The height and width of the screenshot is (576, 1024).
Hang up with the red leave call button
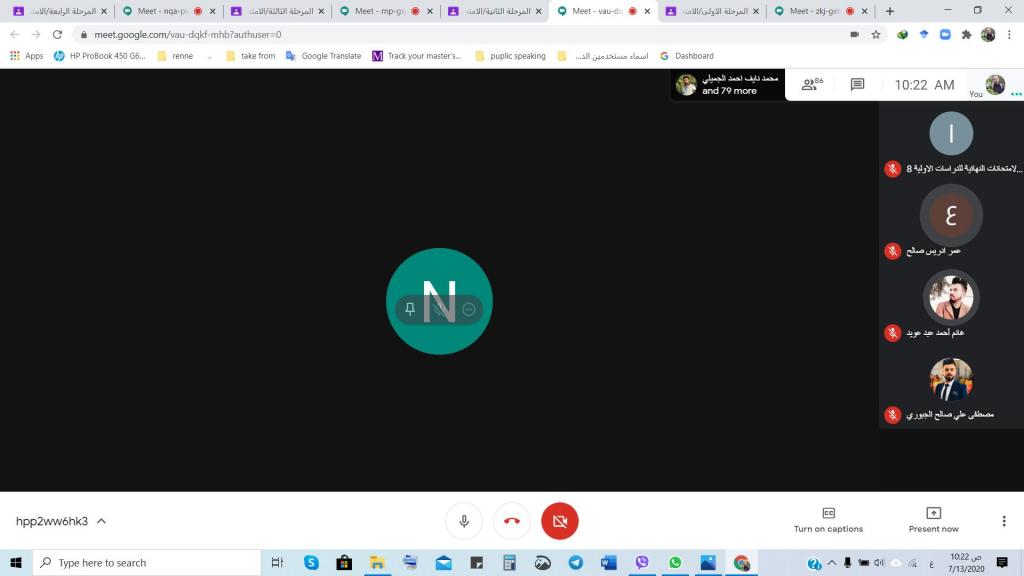tap(512, 521)
